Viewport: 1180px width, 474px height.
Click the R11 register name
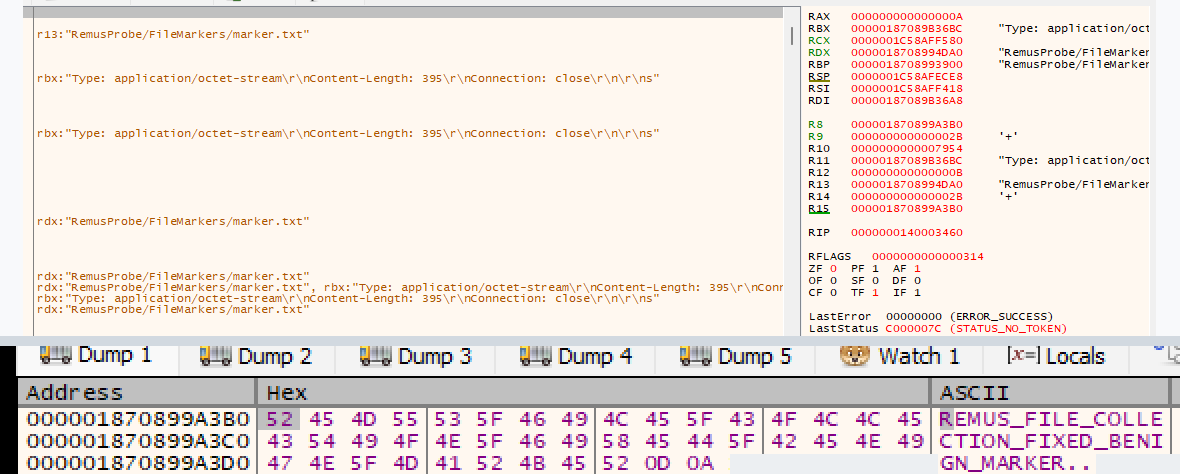pyautogui.click(x=820, y=160)
